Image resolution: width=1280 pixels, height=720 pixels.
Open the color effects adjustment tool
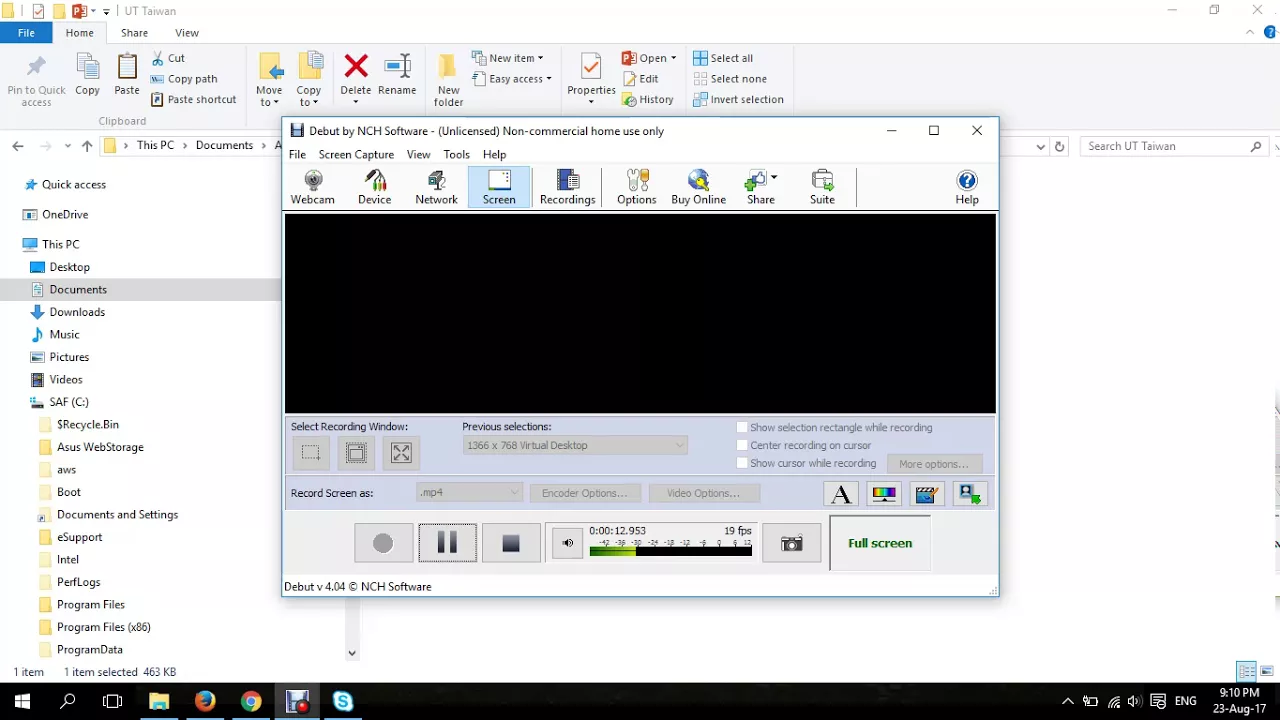coord(884,493)
